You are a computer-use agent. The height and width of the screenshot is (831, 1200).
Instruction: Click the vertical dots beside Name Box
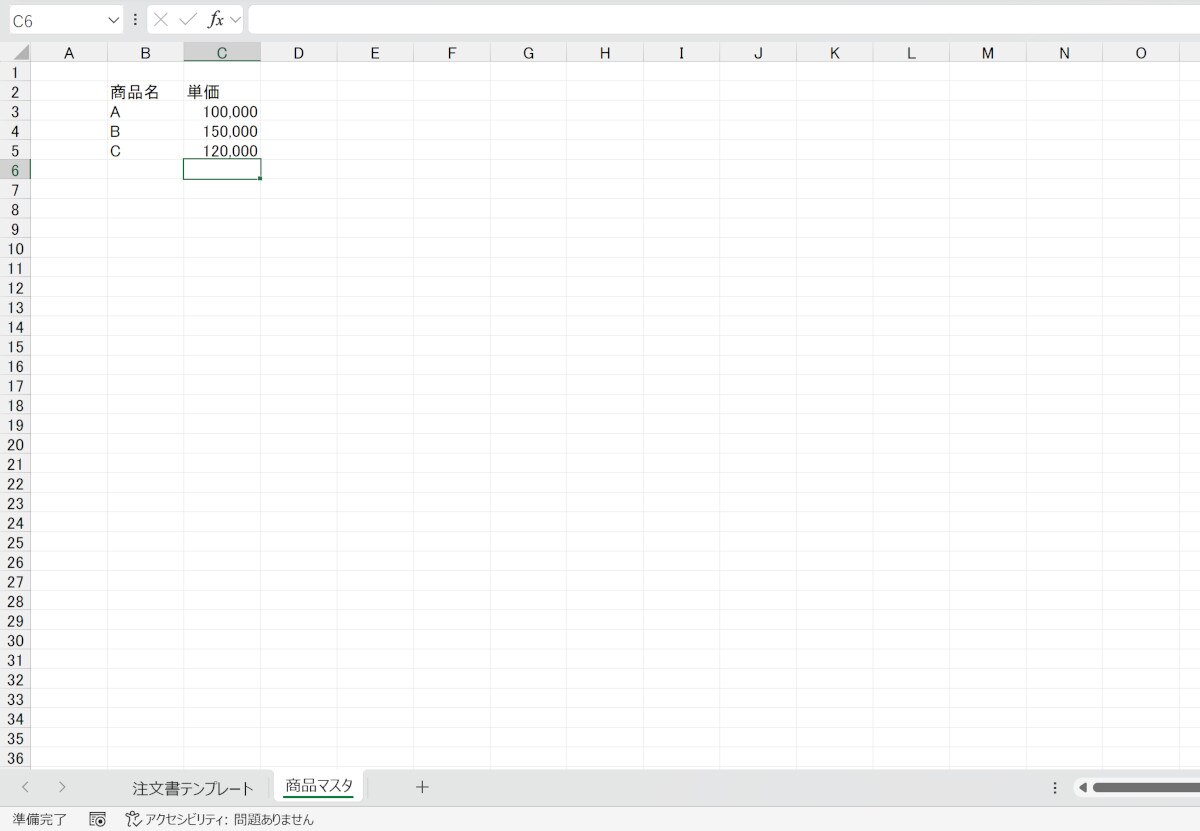coord(136,20)
